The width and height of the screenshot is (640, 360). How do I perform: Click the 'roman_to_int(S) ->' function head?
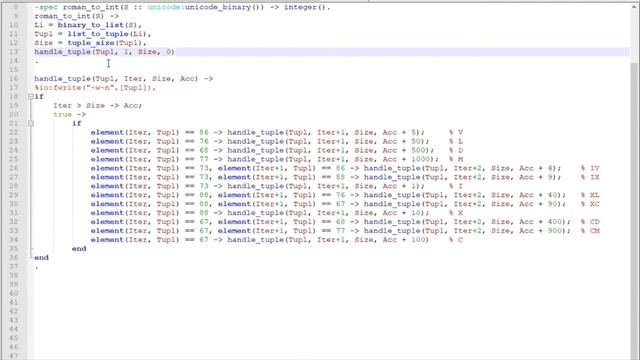click(x=77, y=16)
